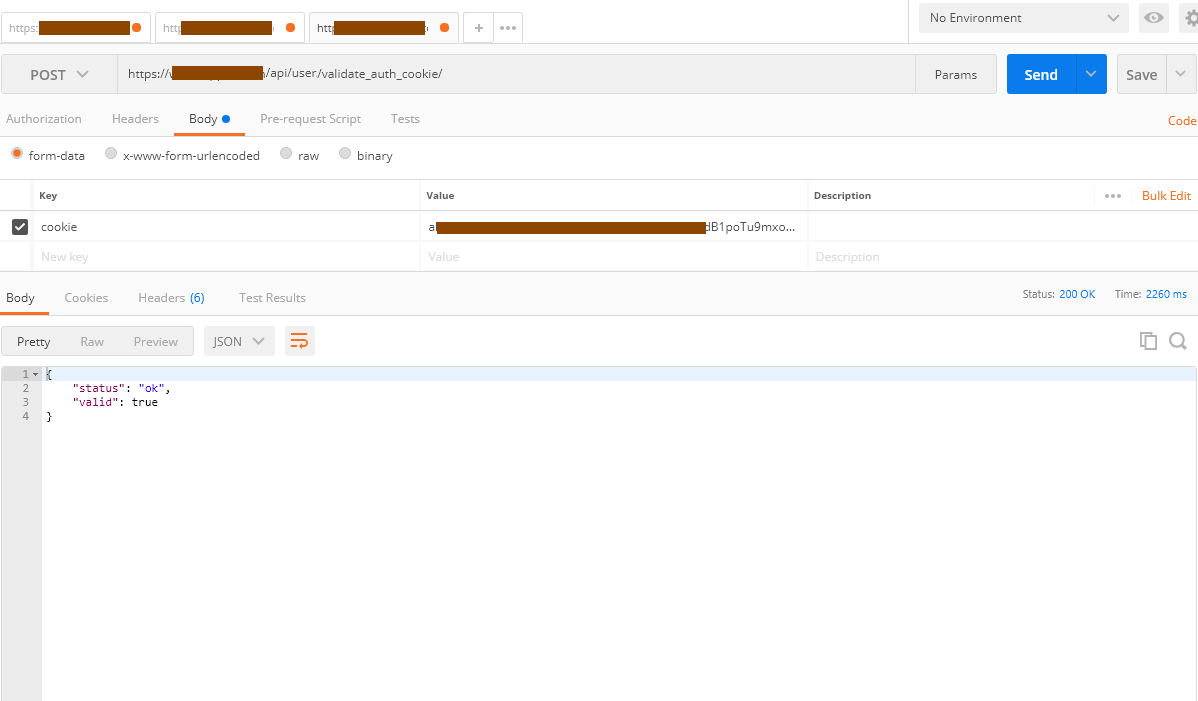Click the "valid": true line in response
Viewport: 1198px width, 701px height.
[115, 402]
